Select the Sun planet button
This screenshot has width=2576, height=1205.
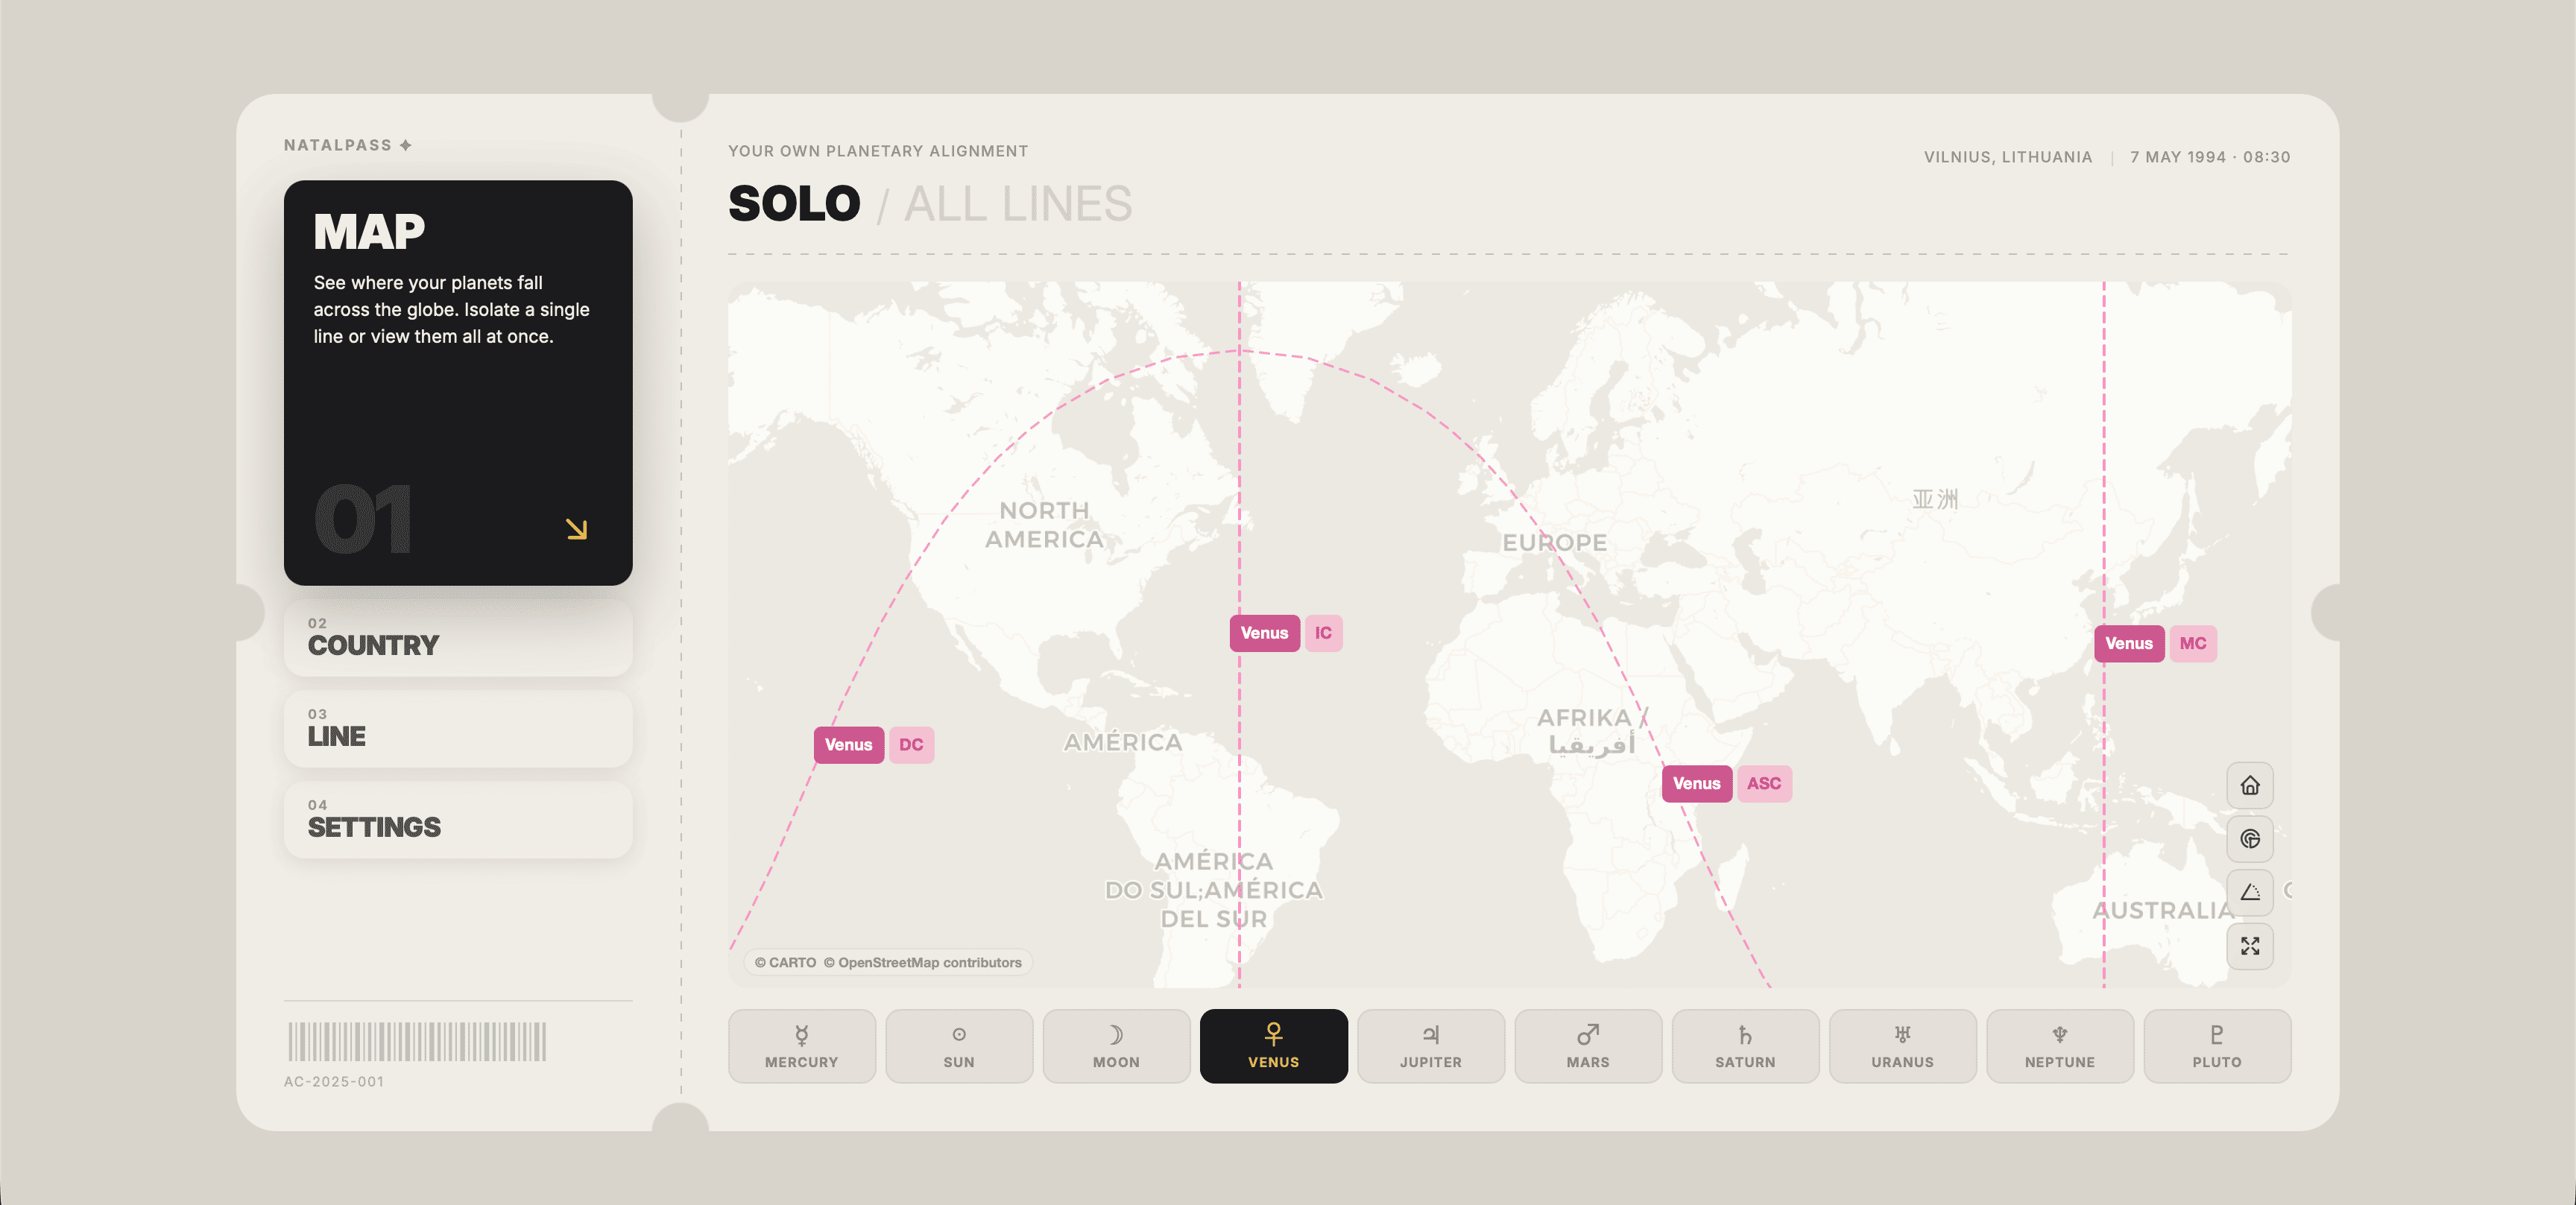tap(958, 1045)
